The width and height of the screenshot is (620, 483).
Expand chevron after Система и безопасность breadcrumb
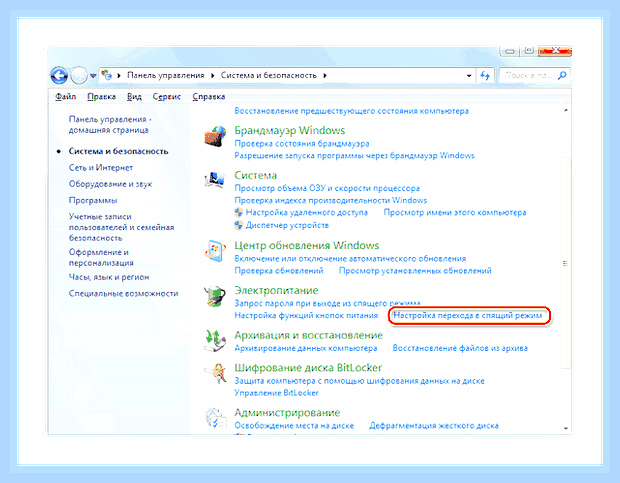[325, 75]
